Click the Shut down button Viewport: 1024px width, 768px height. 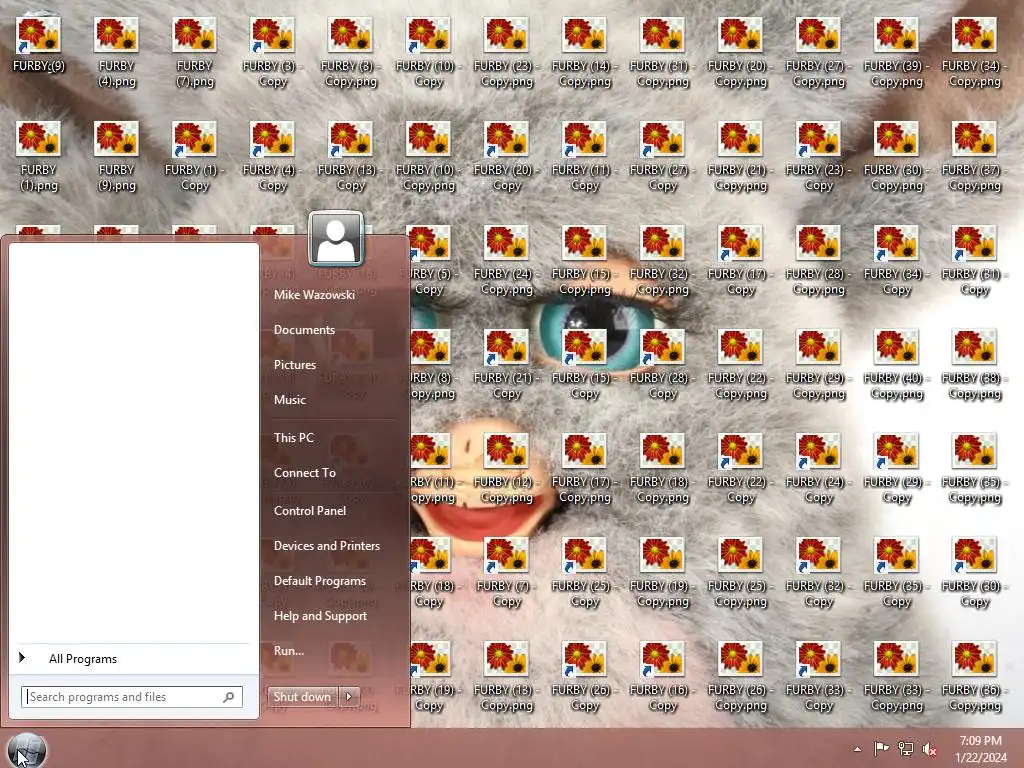[302, 697]
